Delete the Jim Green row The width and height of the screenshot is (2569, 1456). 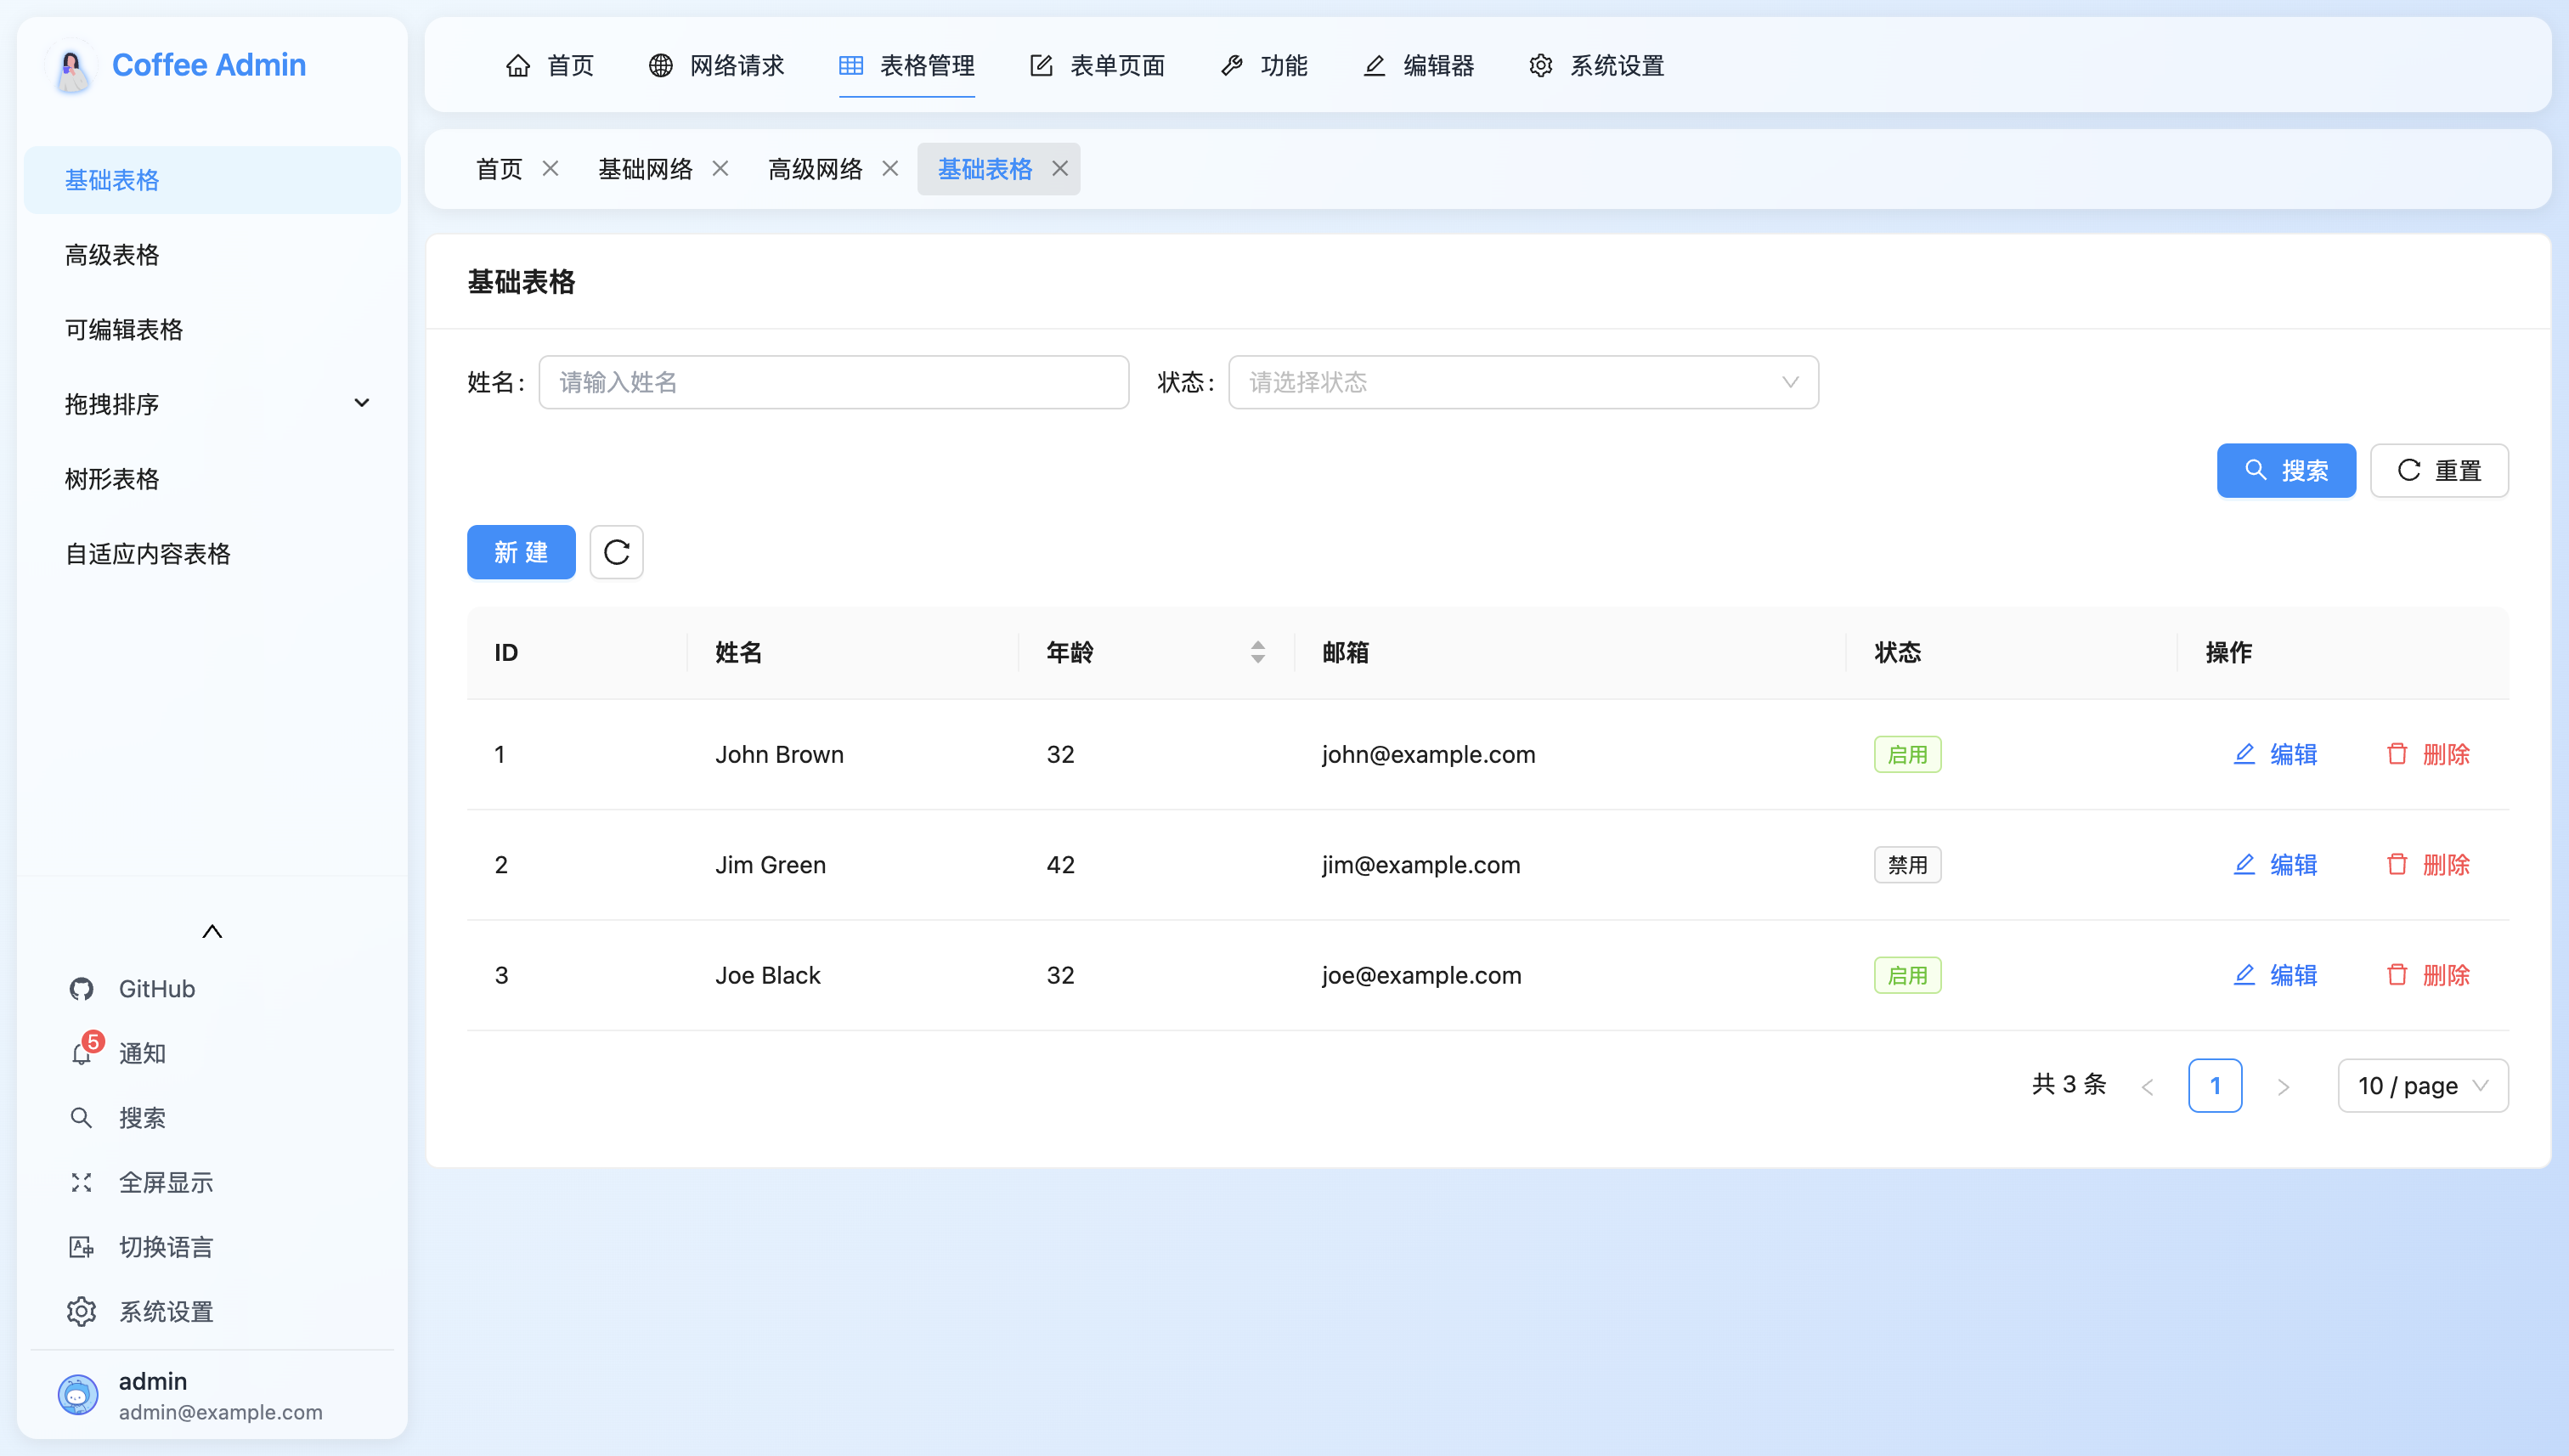[2428, 865]
